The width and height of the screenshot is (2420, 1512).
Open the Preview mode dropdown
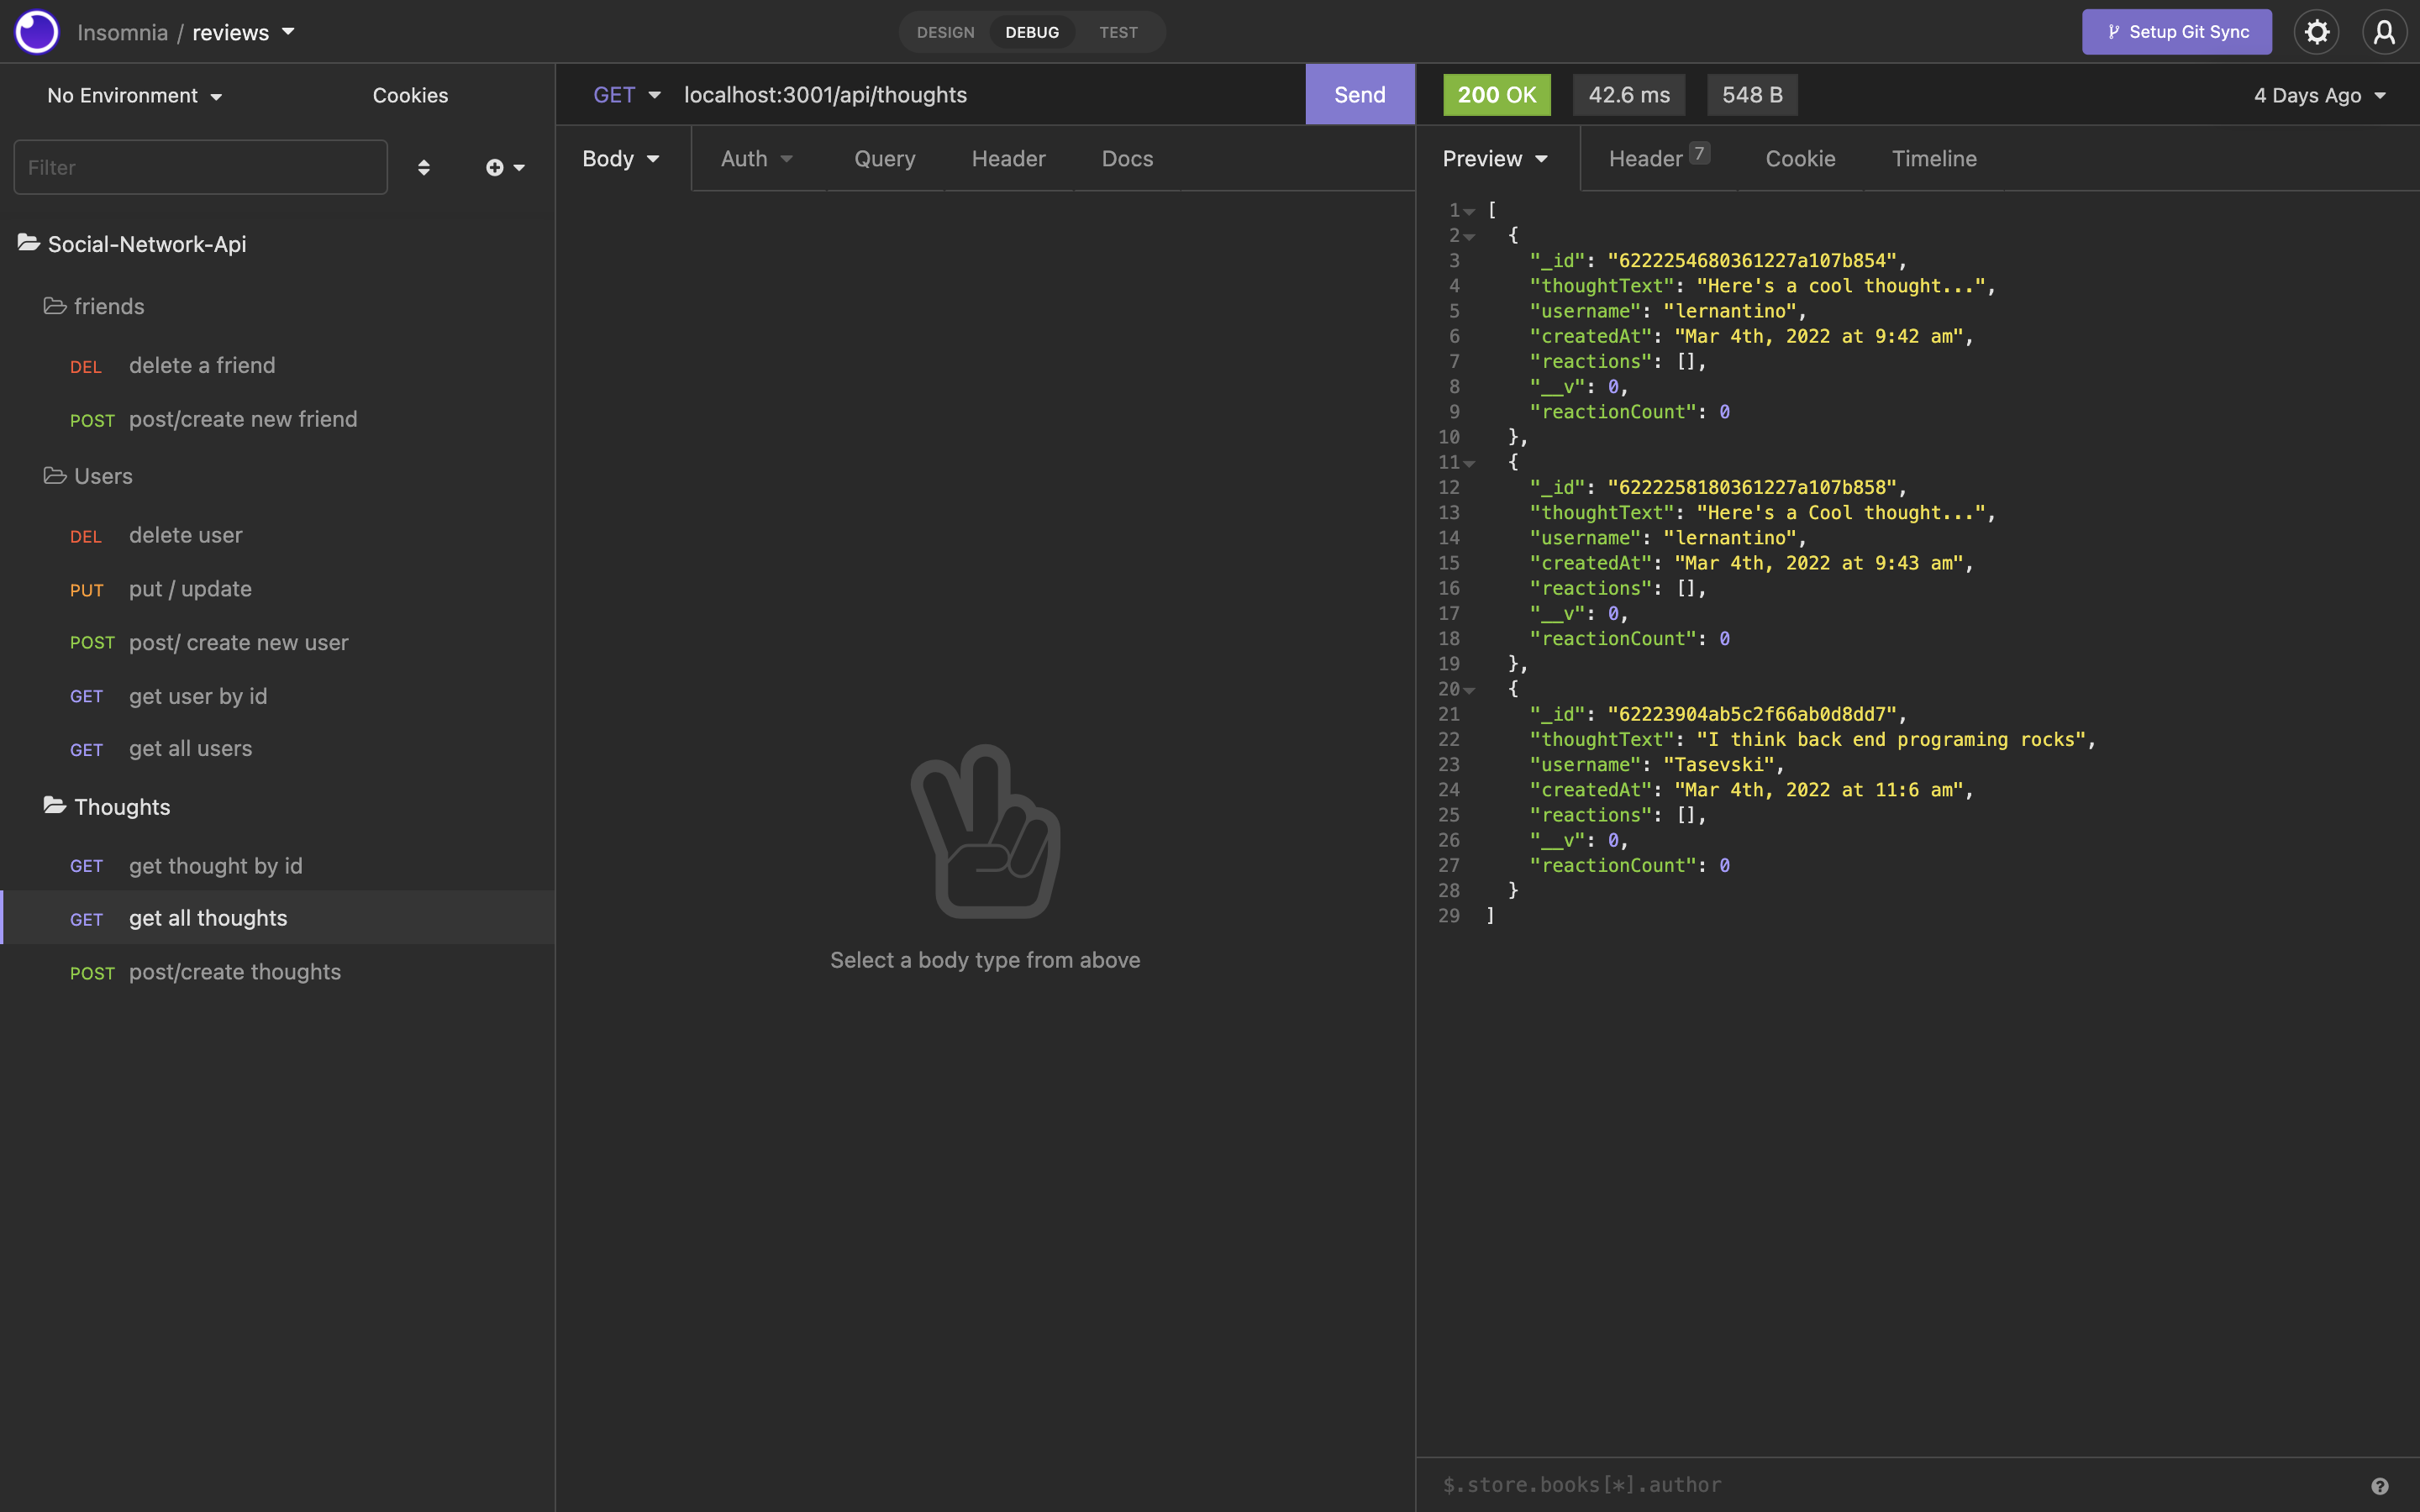click(x=1494, y=158)
